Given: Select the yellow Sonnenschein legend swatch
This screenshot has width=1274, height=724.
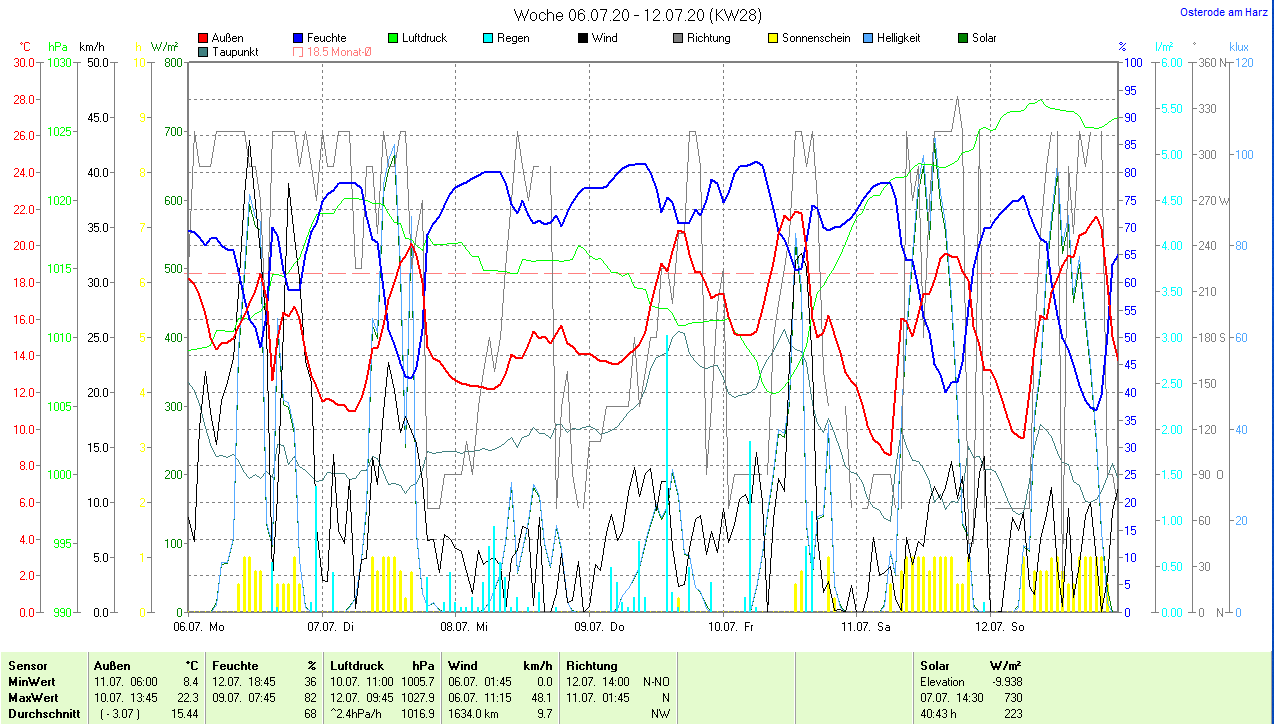Looking at the screenshot, I should 773,38.
